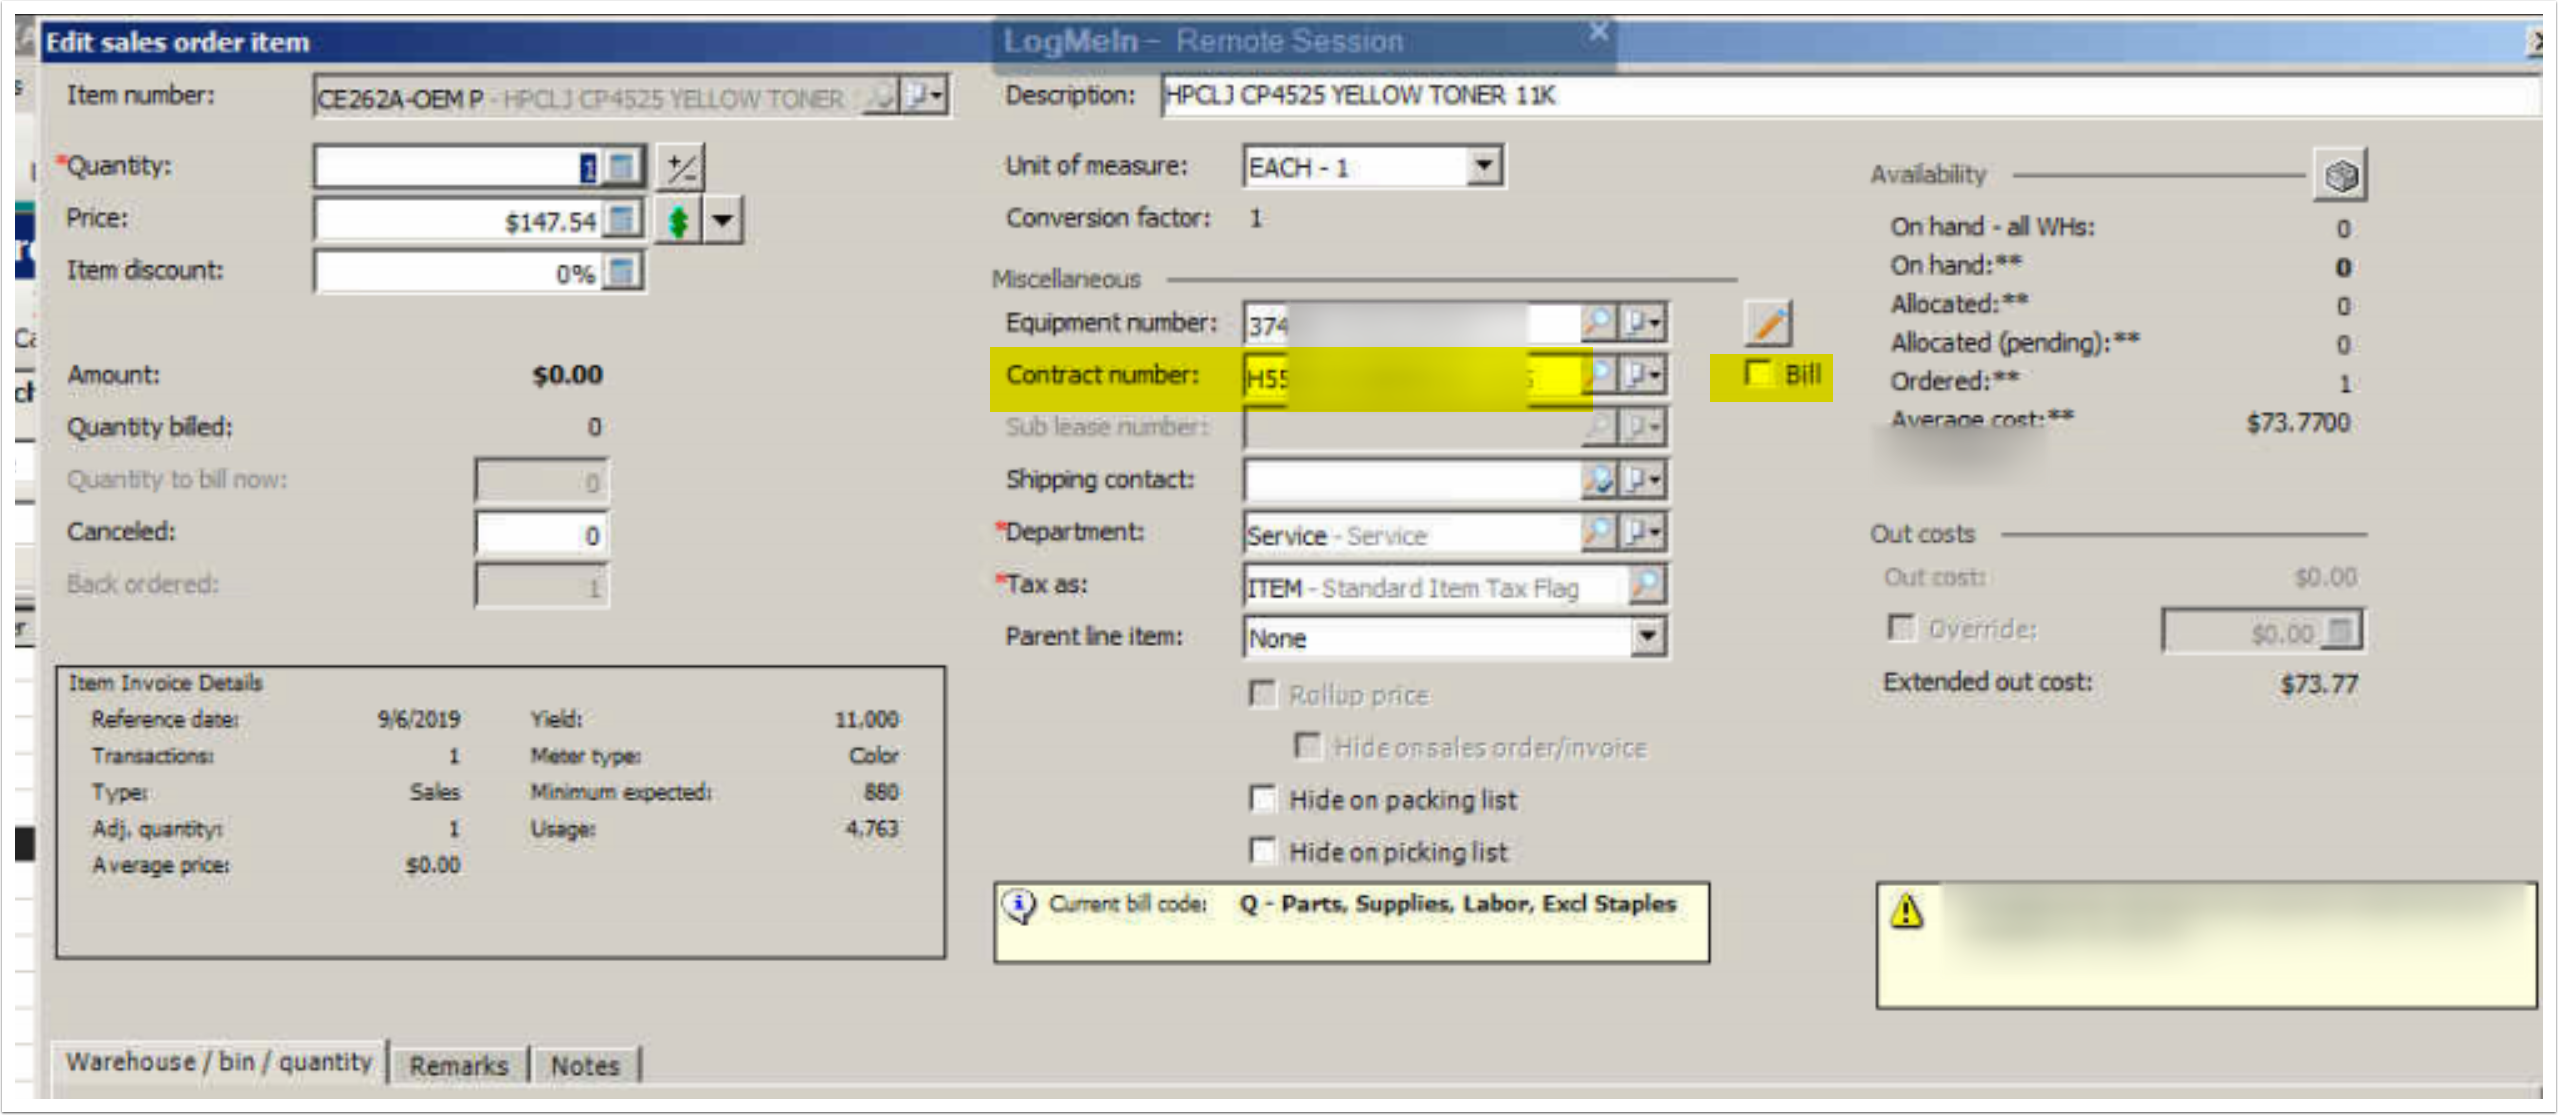
Task: Switch to Warehouse / bin / quantity tab
Action: click(x=220, y=1062)
